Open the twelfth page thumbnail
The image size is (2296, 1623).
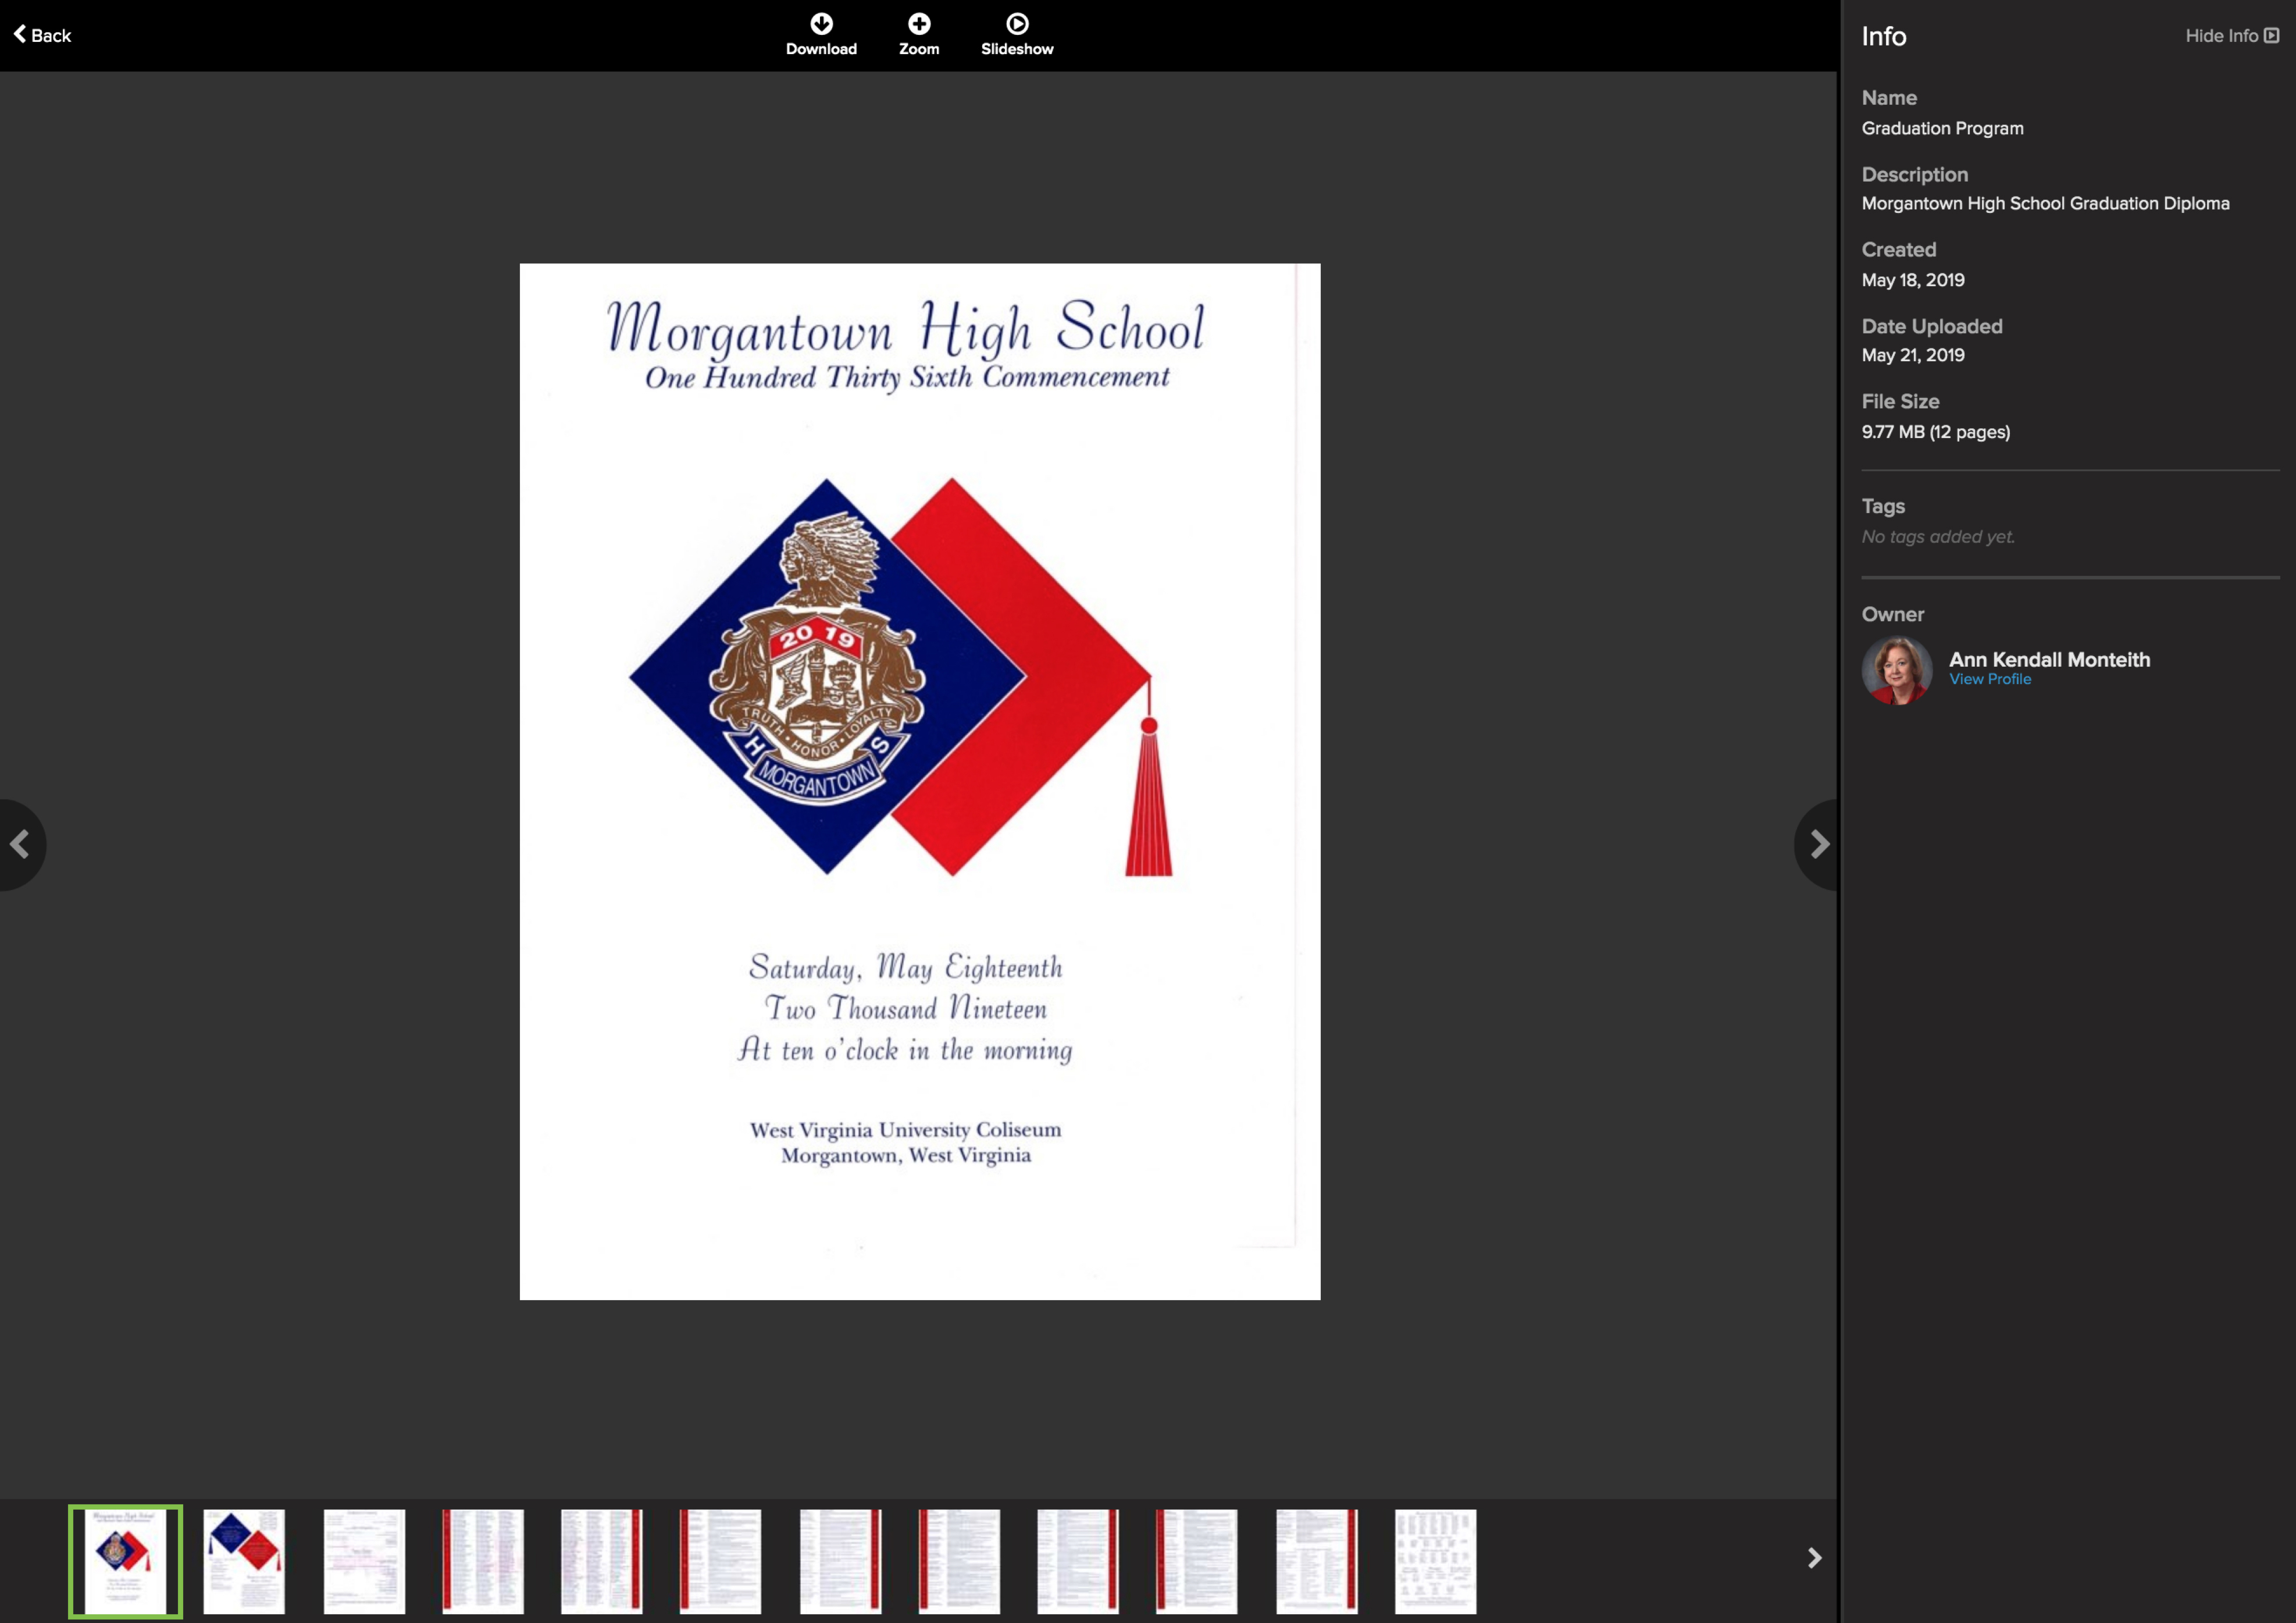(1435, 1561)
